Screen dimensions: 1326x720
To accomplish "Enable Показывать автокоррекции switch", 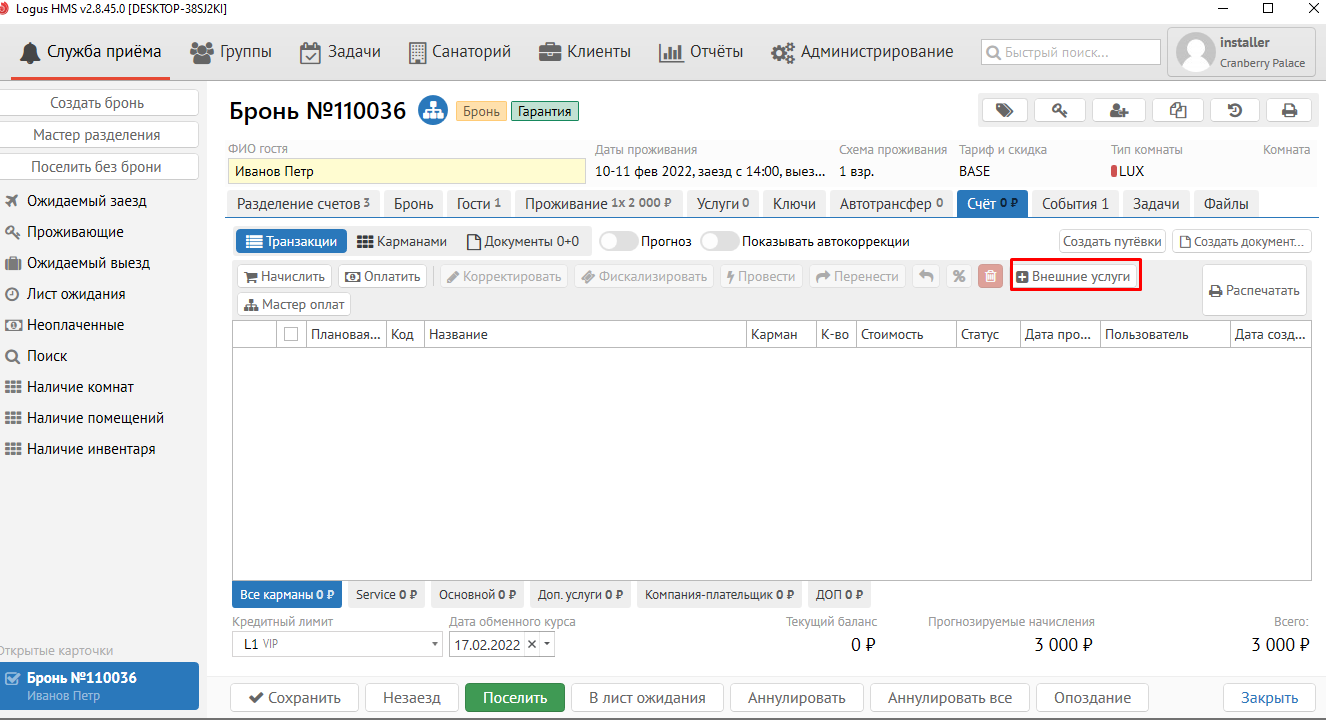I will click(719, 241).
